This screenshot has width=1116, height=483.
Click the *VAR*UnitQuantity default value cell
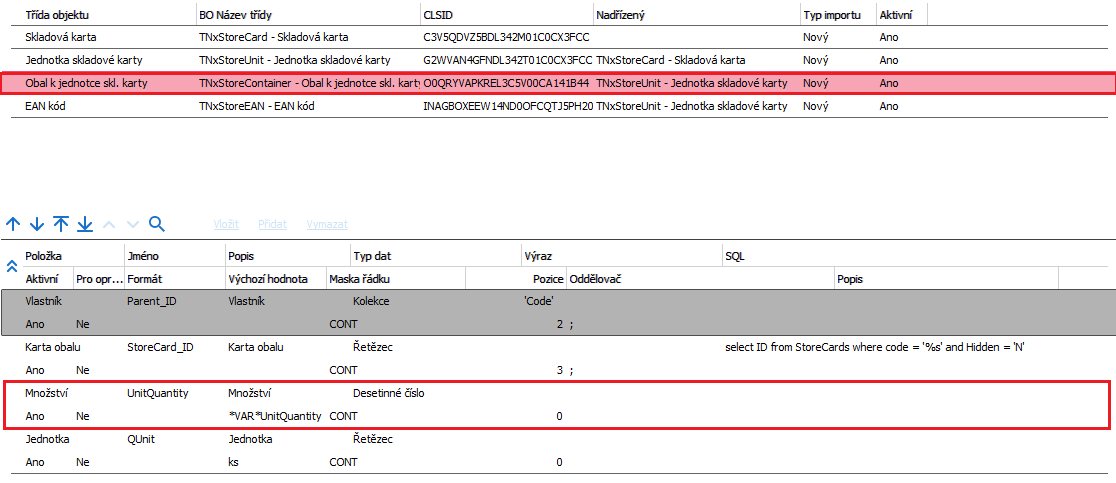point(274,416)
